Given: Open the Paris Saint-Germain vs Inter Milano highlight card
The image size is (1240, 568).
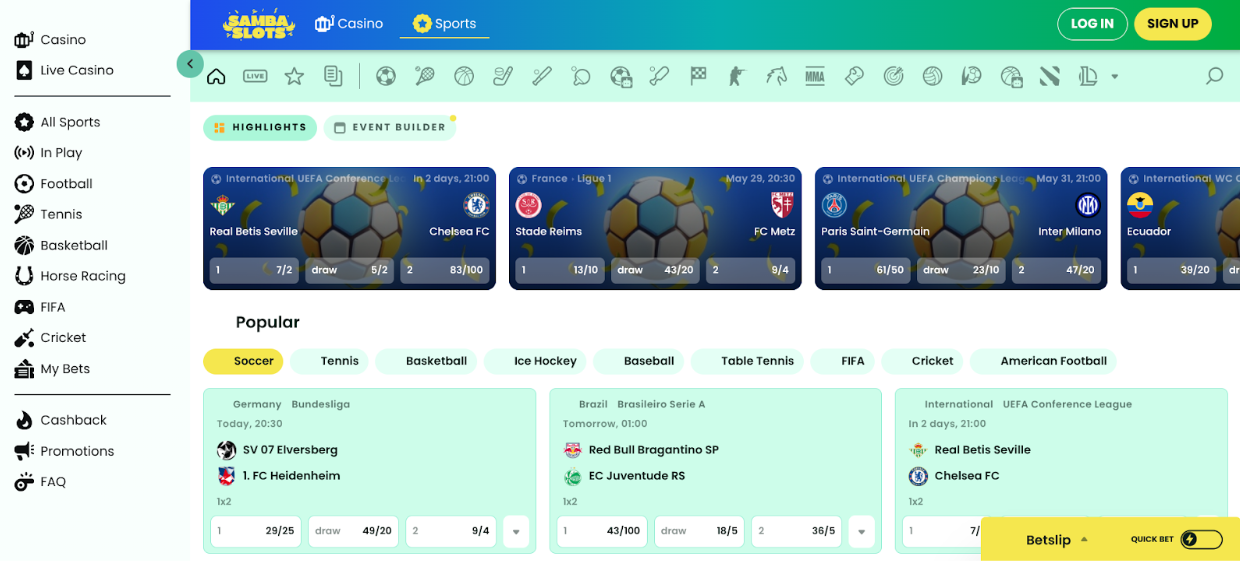Looking at the screenshot, I should [x=961, y=228].
